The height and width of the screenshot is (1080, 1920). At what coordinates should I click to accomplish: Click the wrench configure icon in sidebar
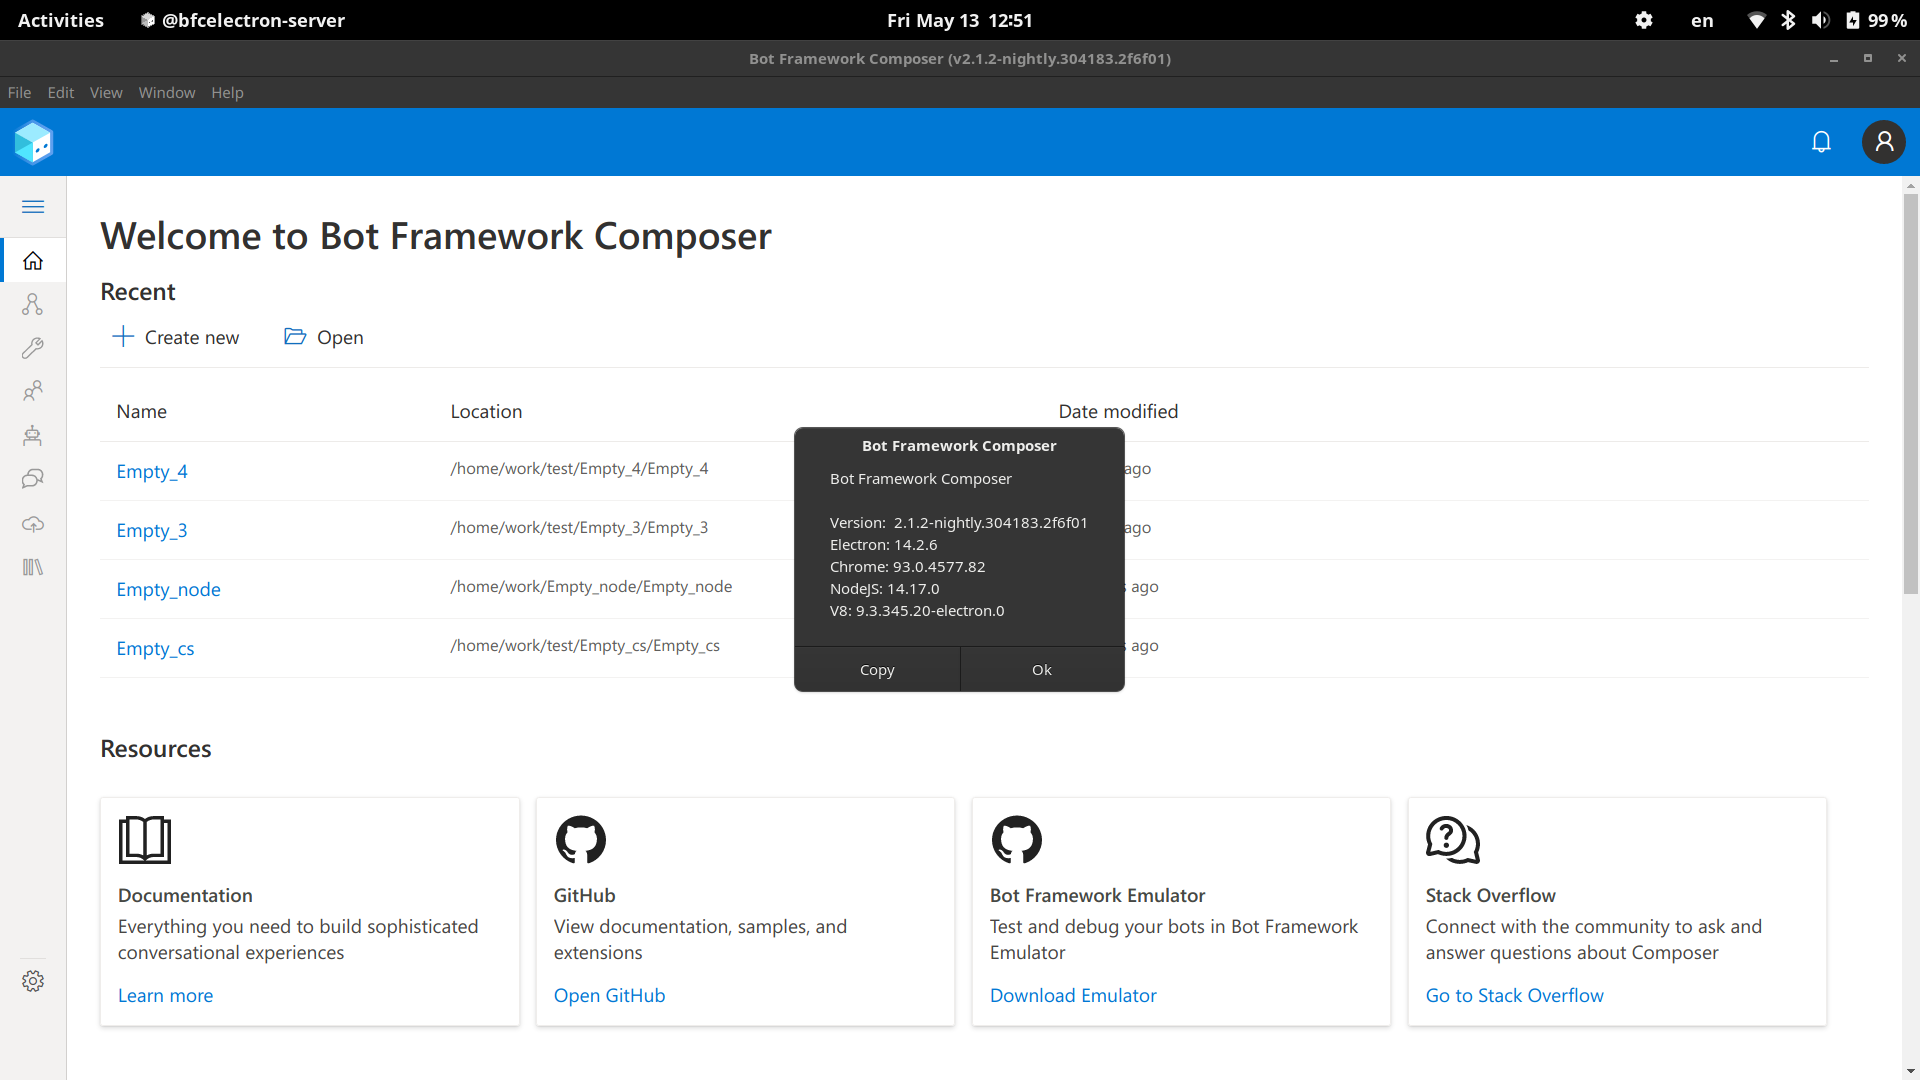[33, 348]
